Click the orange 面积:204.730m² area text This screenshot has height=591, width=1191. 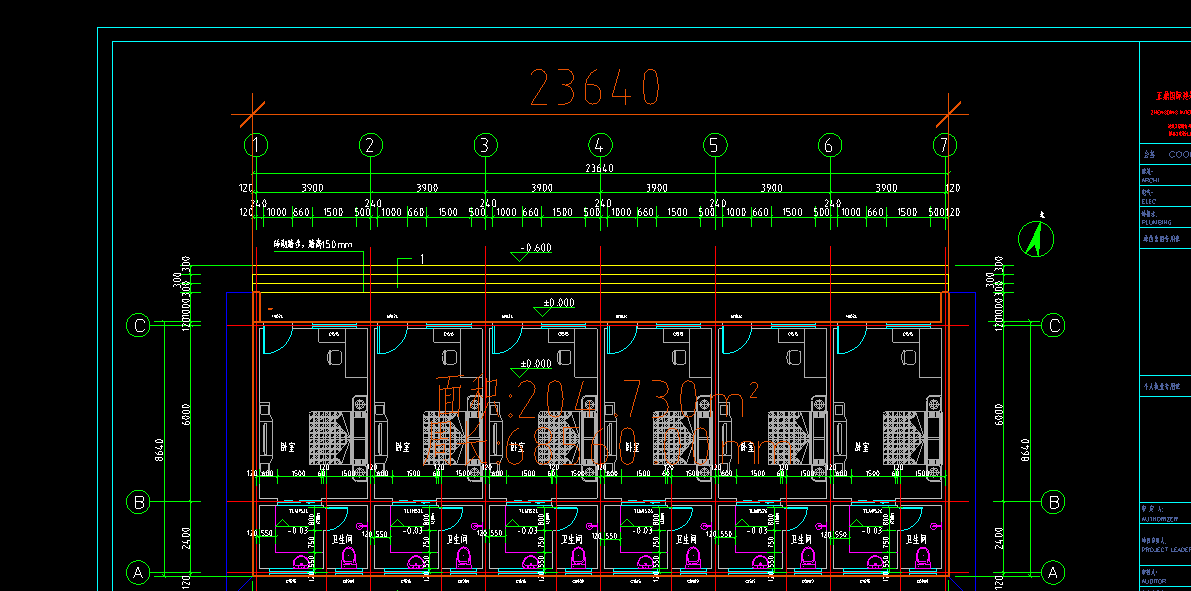click(x=596, y=398)
